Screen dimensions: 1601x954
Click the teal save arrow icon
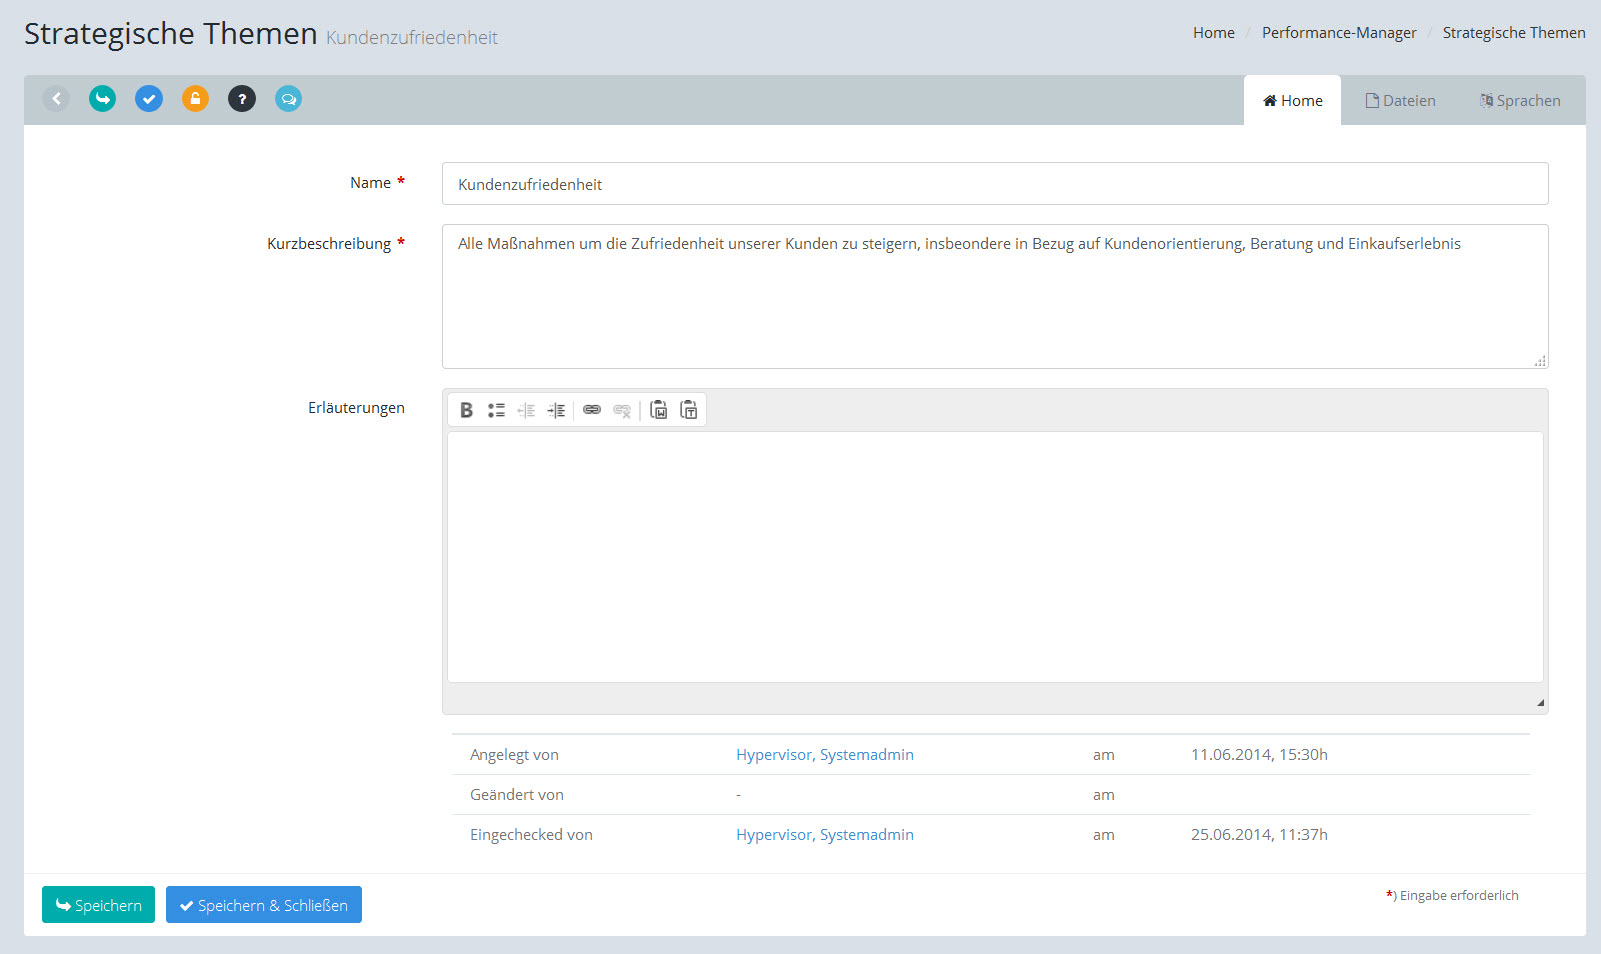pos(102,99)
